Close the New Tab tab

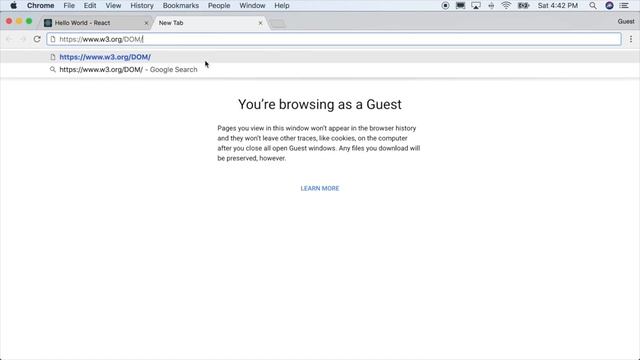(x=260, y=23)
